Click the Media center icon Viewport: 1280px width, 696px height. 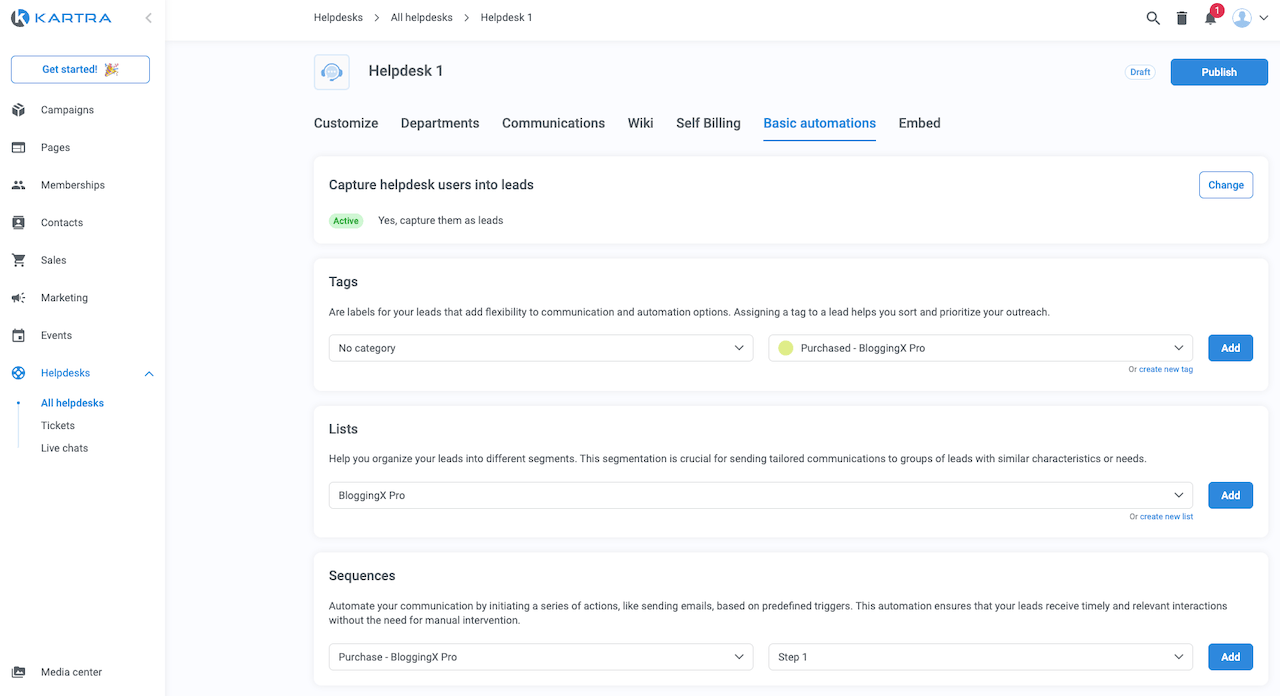pyautogui.click(x=18, y=672)
